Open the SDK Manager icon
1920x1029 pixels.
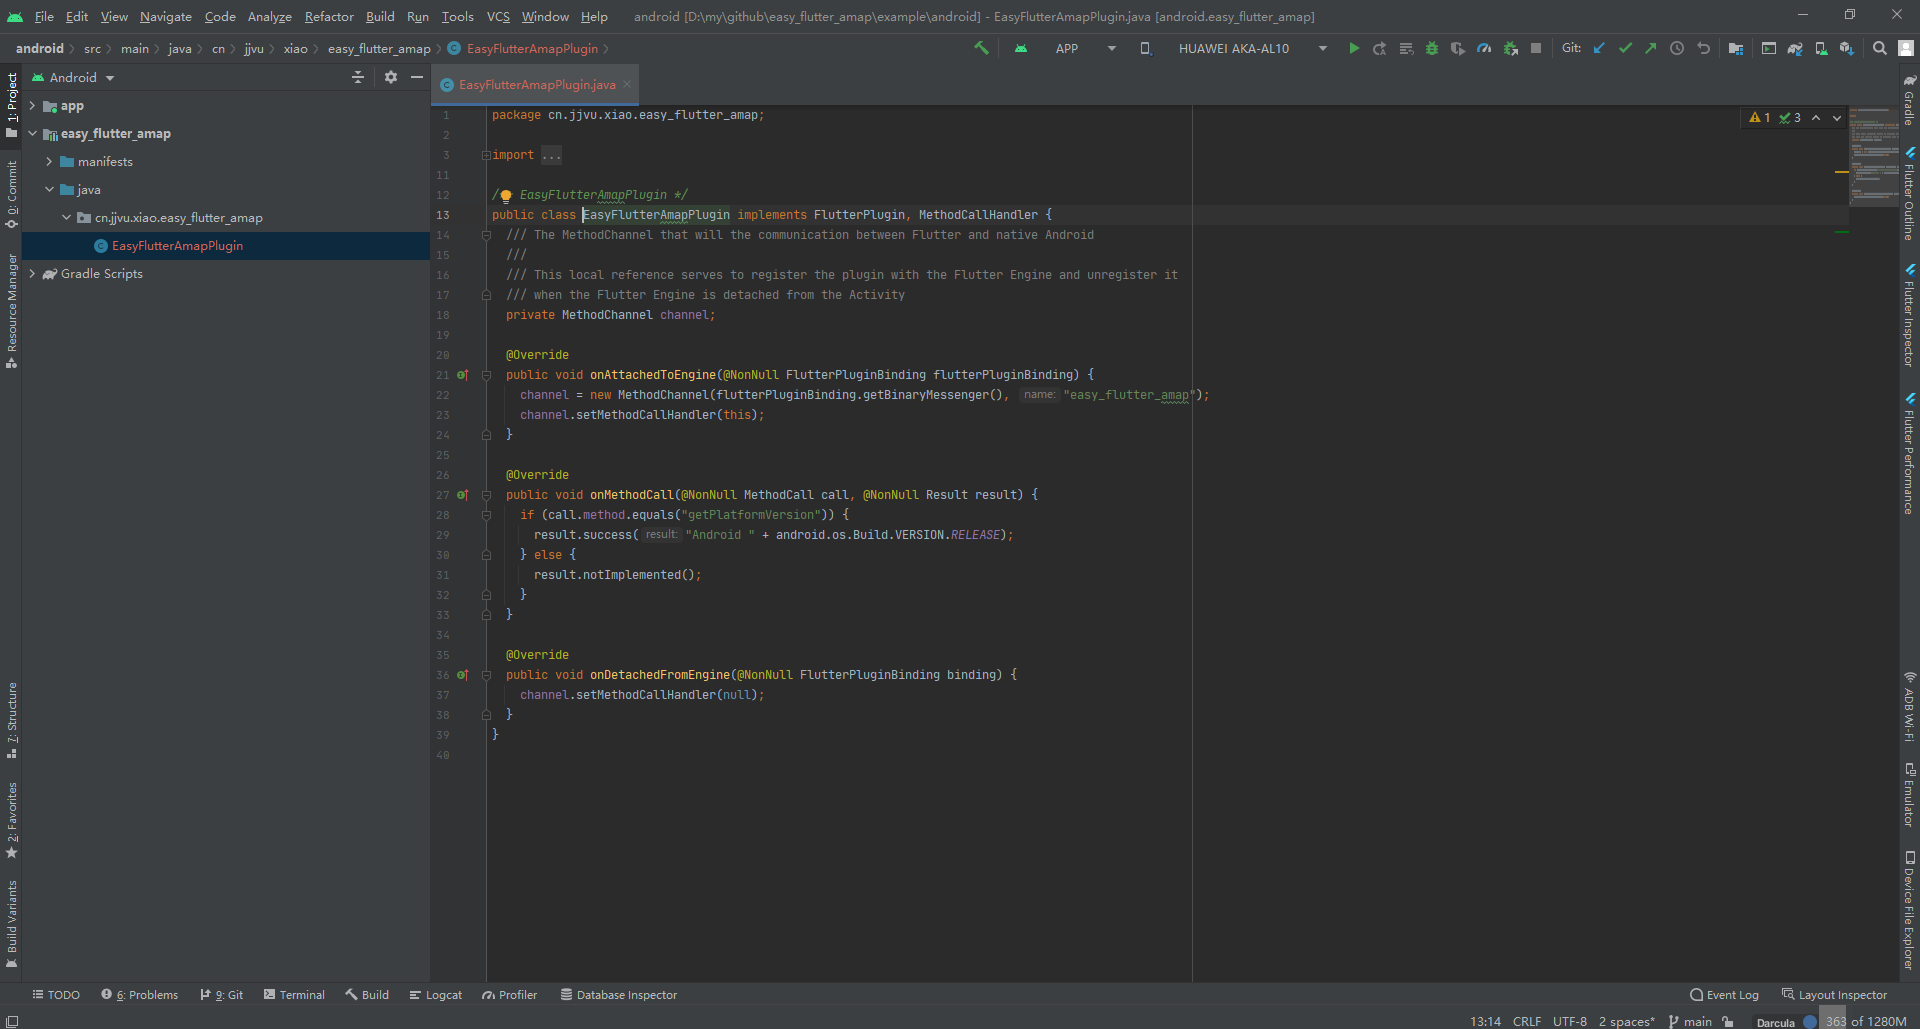(x=1848, y=48)
